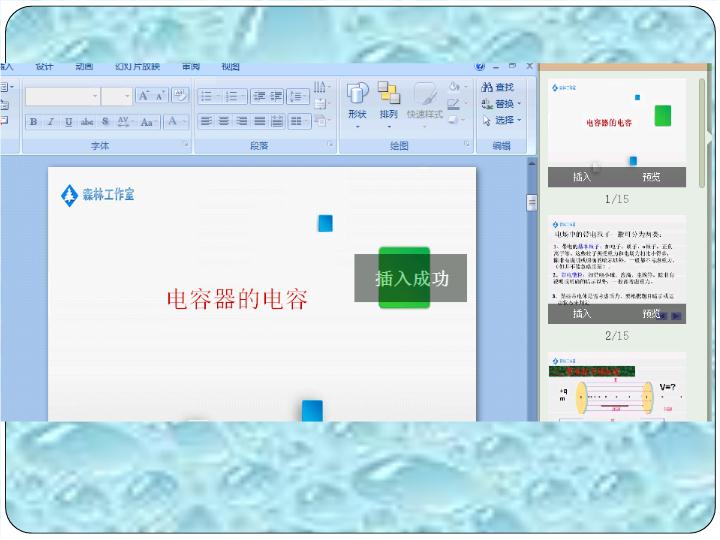The image size is (720, 540).
Task: Click the increase font size icon
Action: coord(143,96)
